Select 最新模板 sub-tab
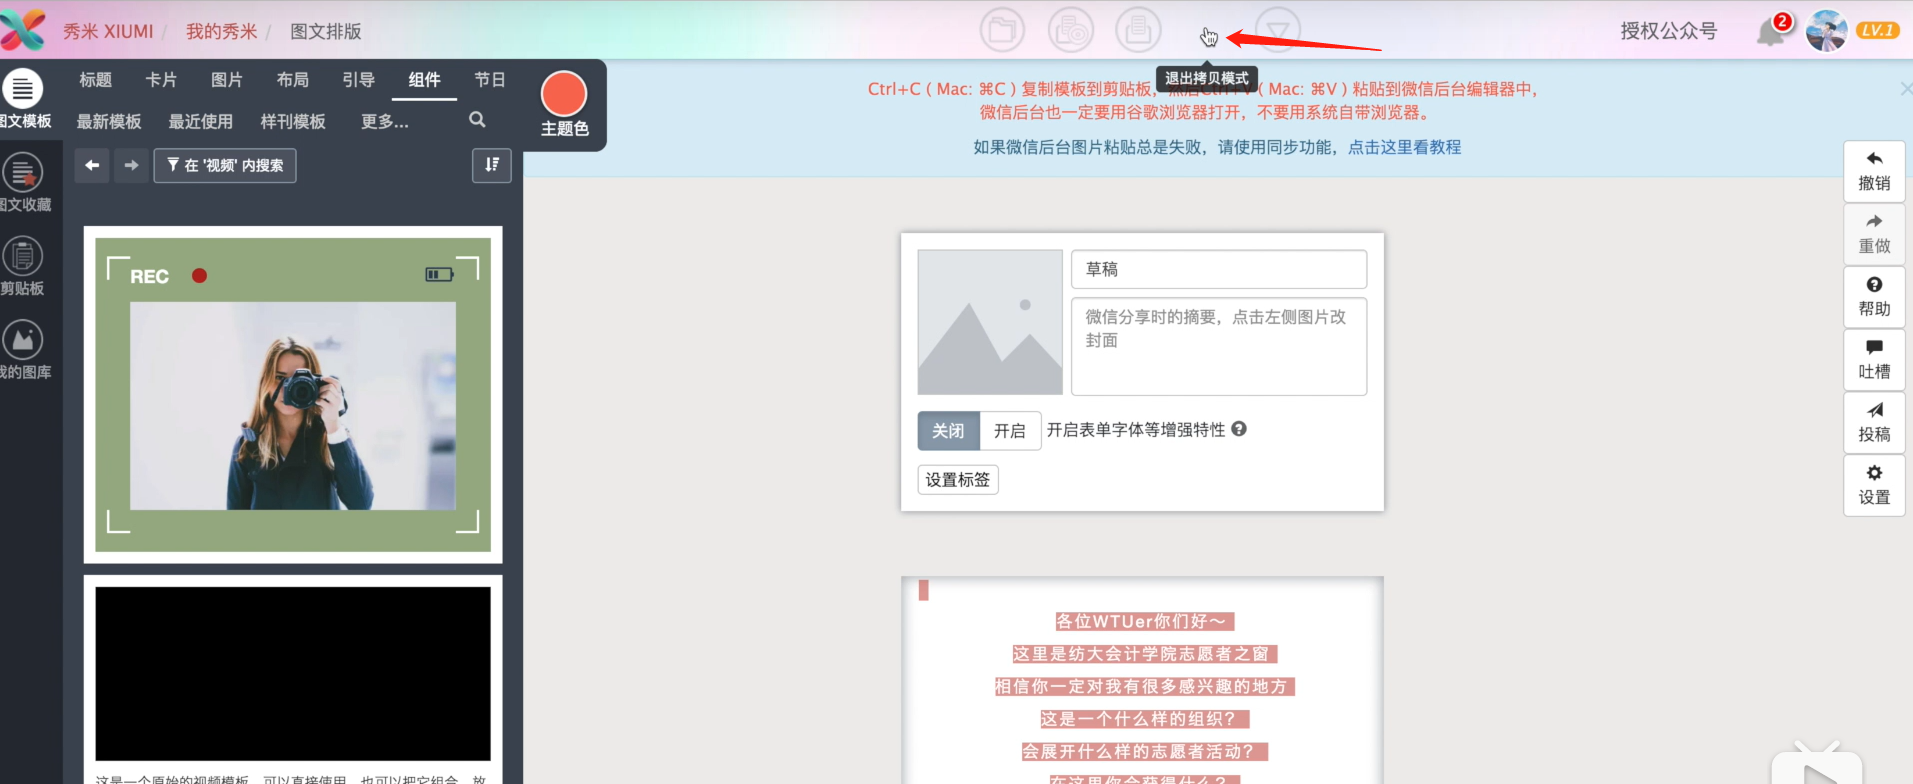Screen dimensions: 1913x784 tap(109, 121)
